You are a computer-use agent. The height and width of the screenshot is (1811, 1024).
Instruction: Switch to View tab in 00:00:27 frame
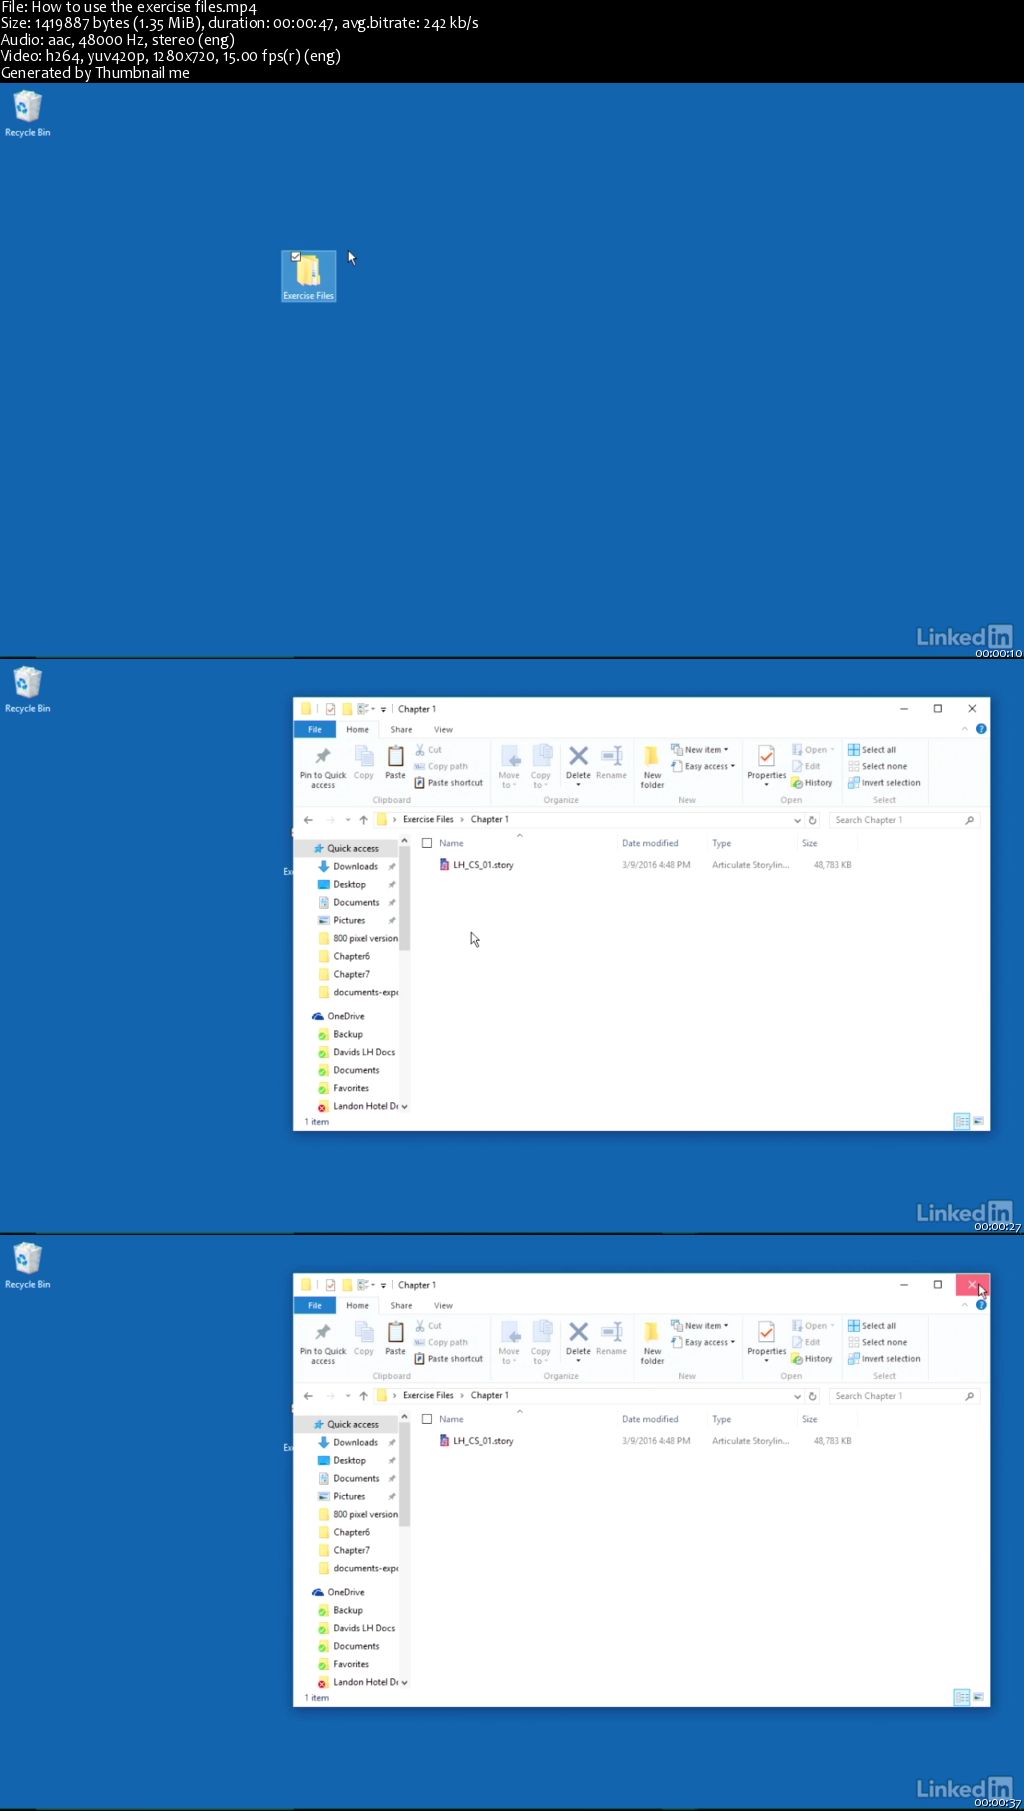tap(443, 729)
